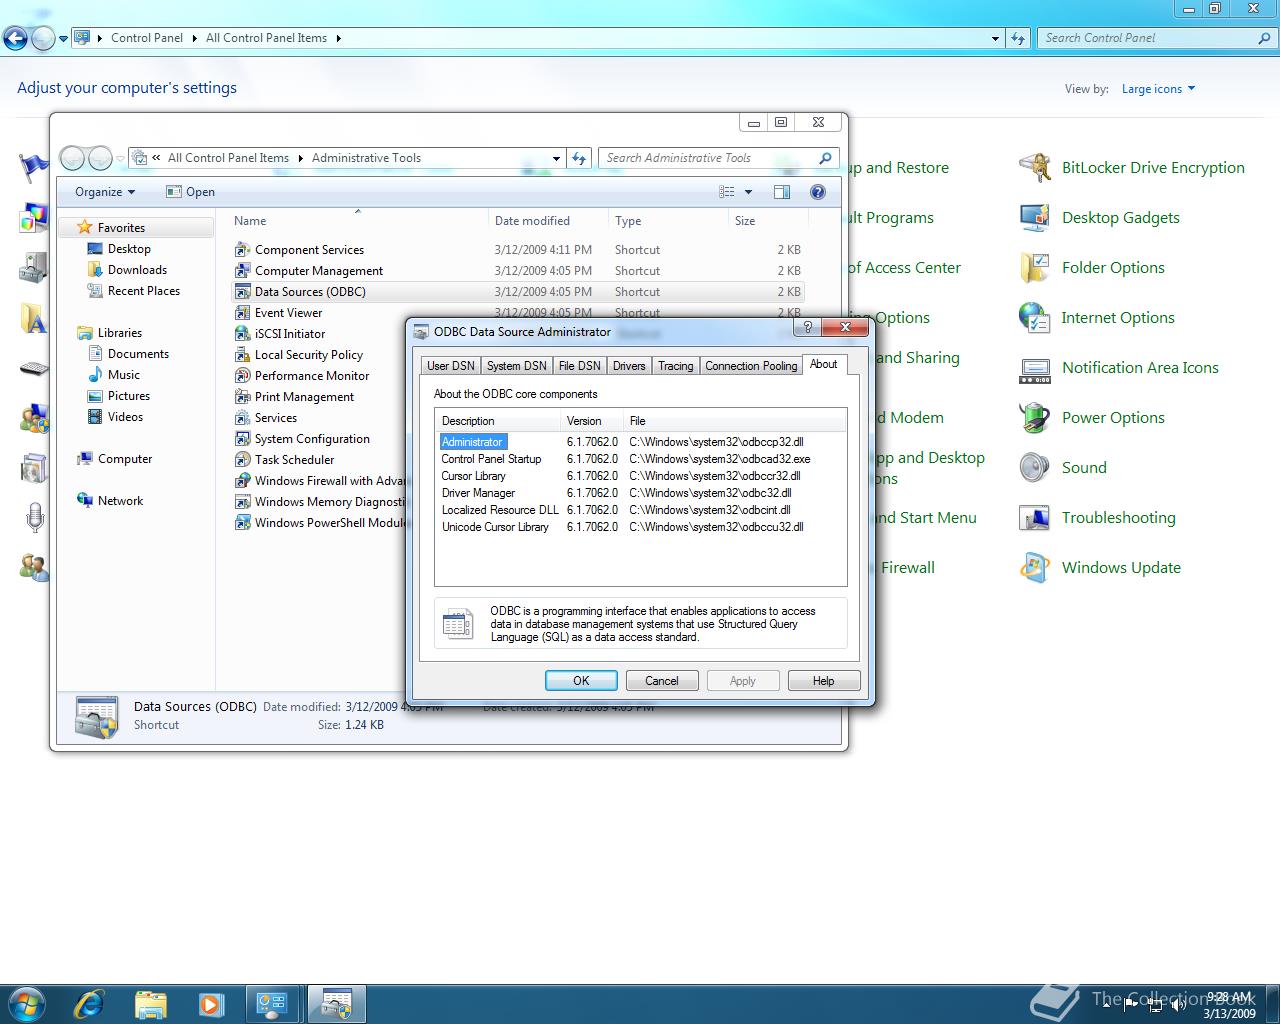Click Print Management icon
The height and width of the screenshot is (1024, 1280).
click(242, 397)
